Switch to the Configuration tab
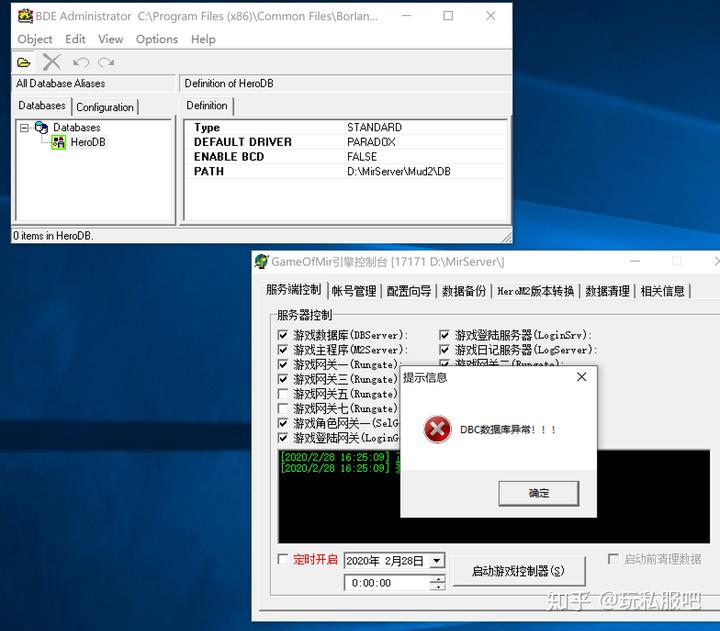 (x=105, y=107)
